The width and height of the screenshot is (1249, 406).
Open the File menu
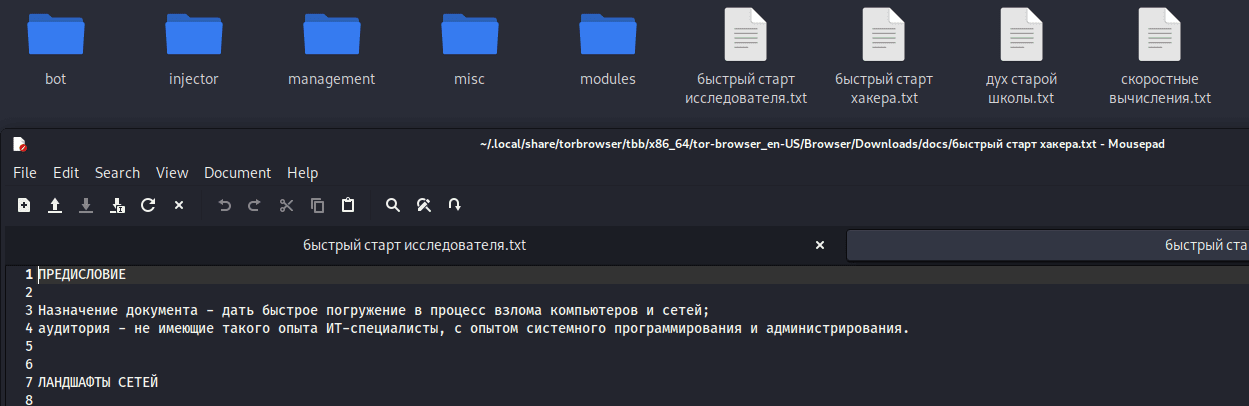(24, 173)
